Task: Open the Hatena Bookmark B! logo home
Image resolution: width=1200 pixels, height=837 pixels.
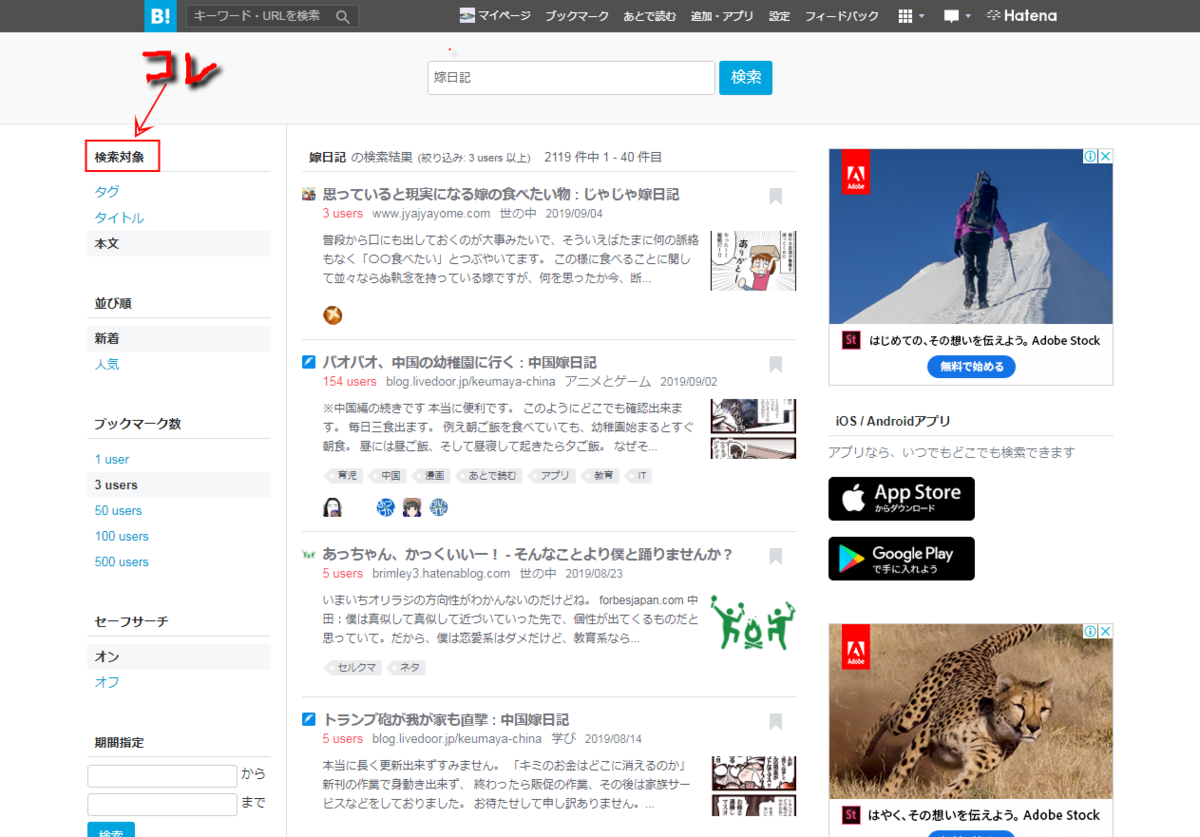Action: [x=158, y=16]
